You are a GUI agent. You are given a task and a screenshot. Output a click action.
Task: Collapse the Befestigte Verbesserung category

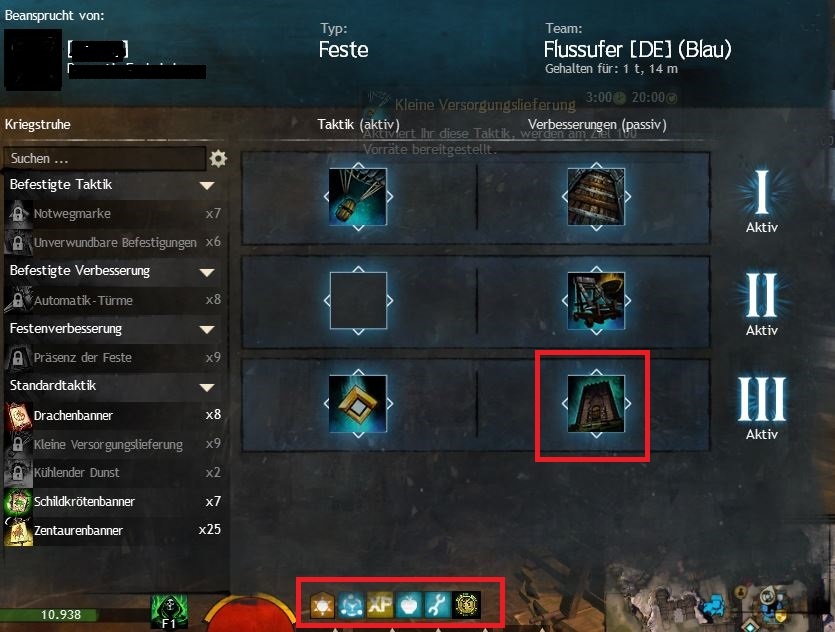click(x=207, y=272)
